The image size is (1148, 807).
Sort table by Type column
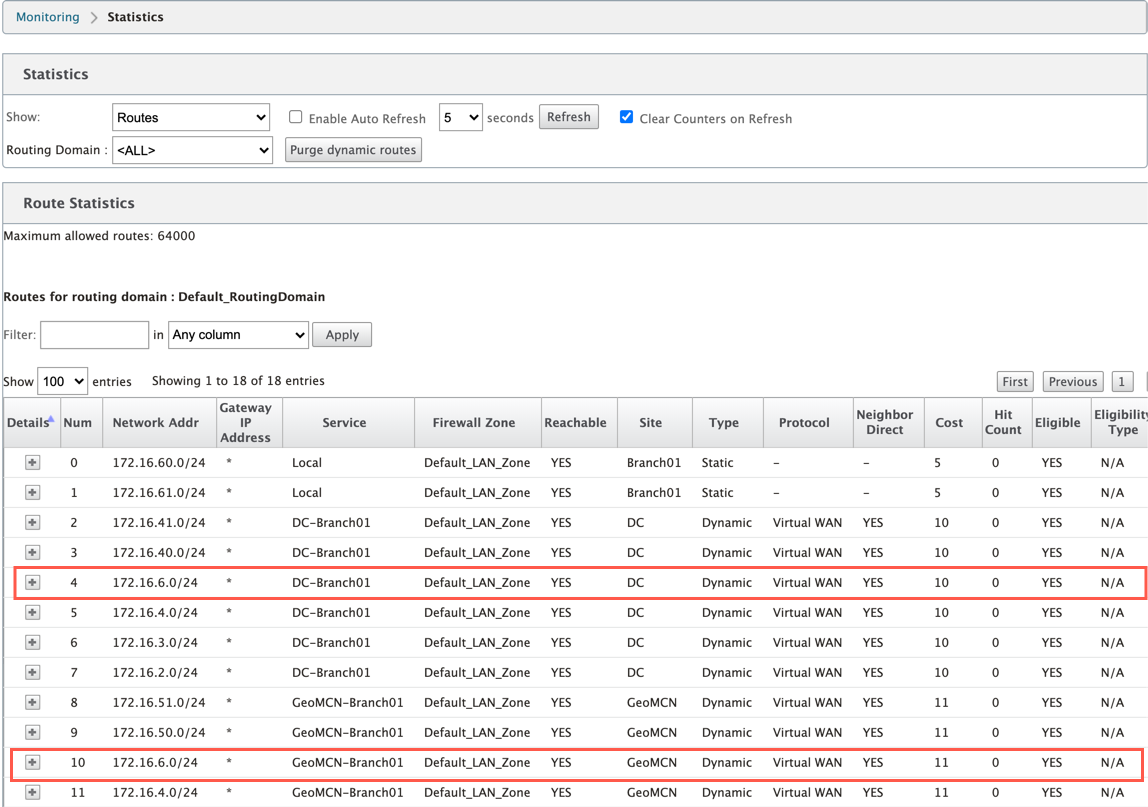tap(728, 423)
